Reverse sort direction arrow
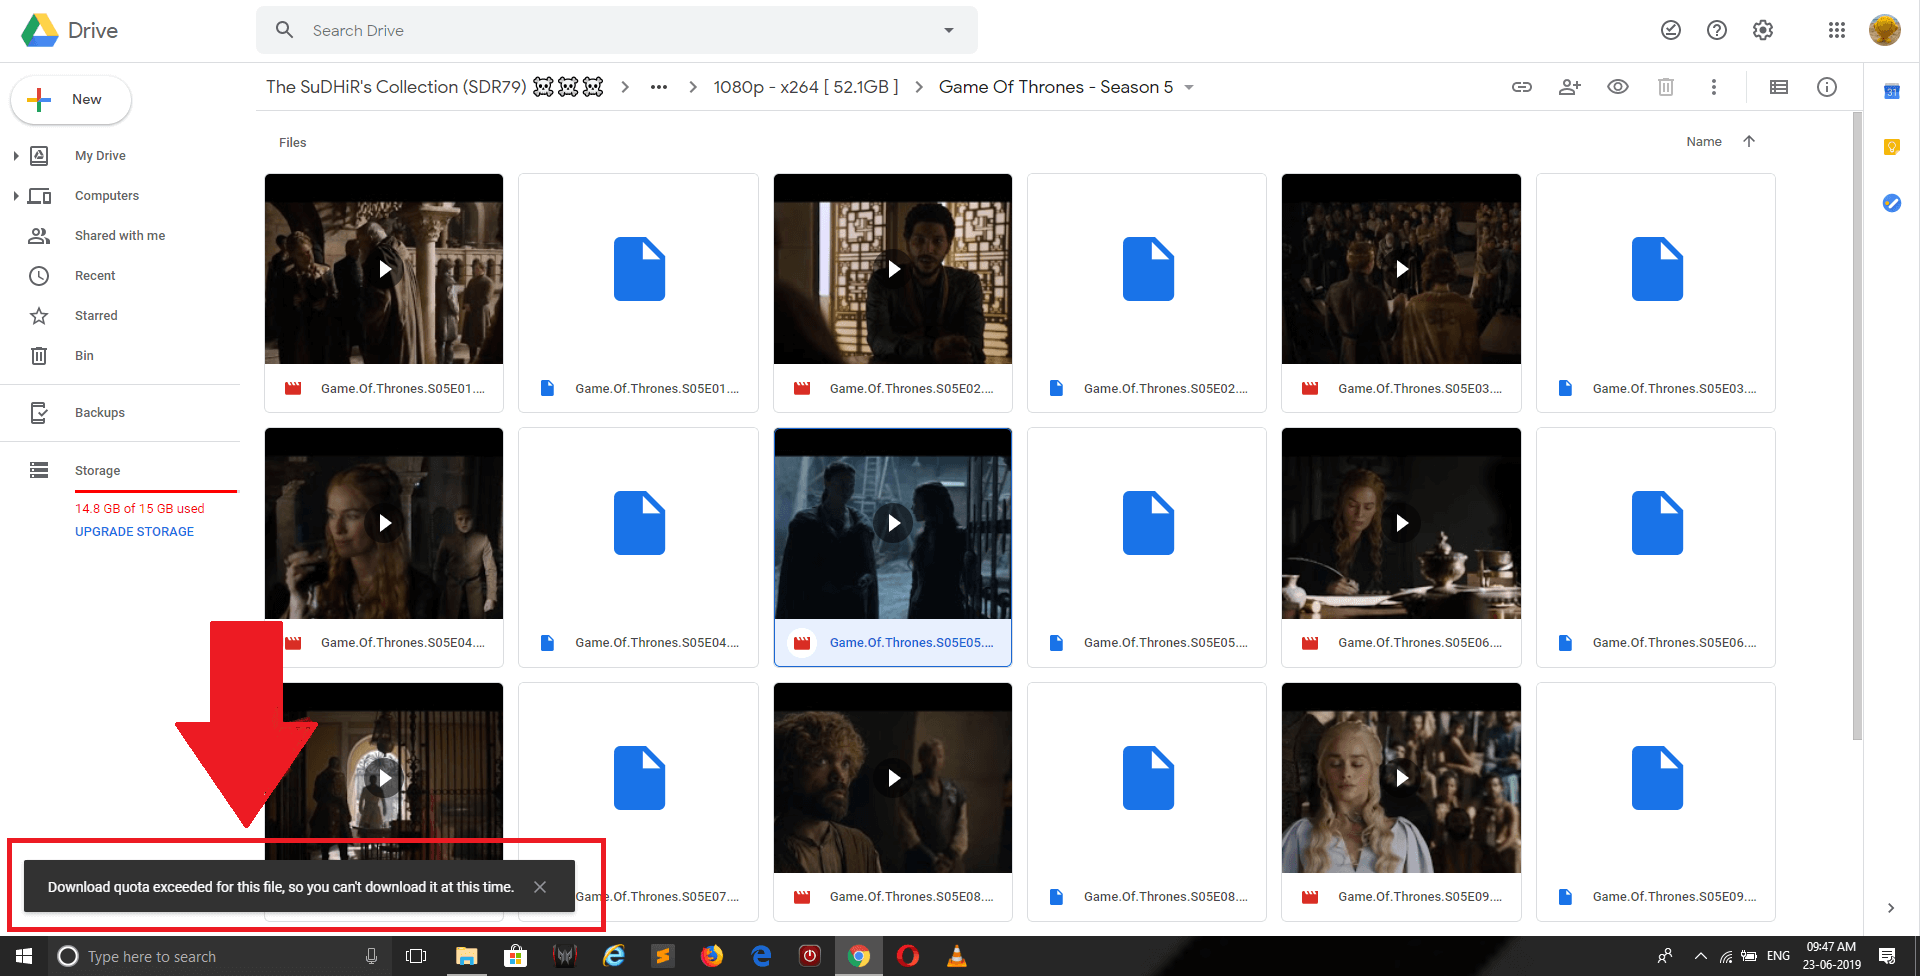1920x976 pixels. (1749, 141)
